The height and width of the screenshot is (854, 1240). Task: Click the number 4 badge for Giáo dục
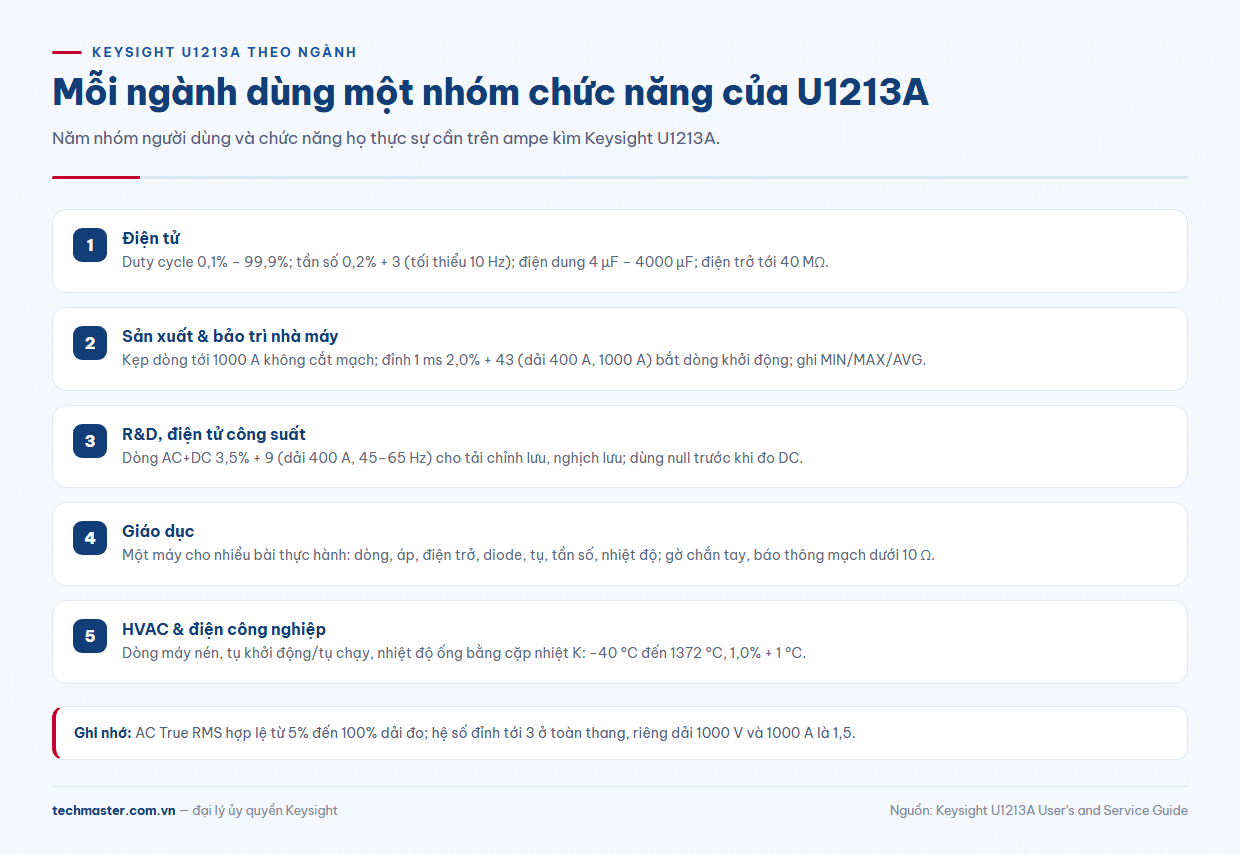point(90,538)
